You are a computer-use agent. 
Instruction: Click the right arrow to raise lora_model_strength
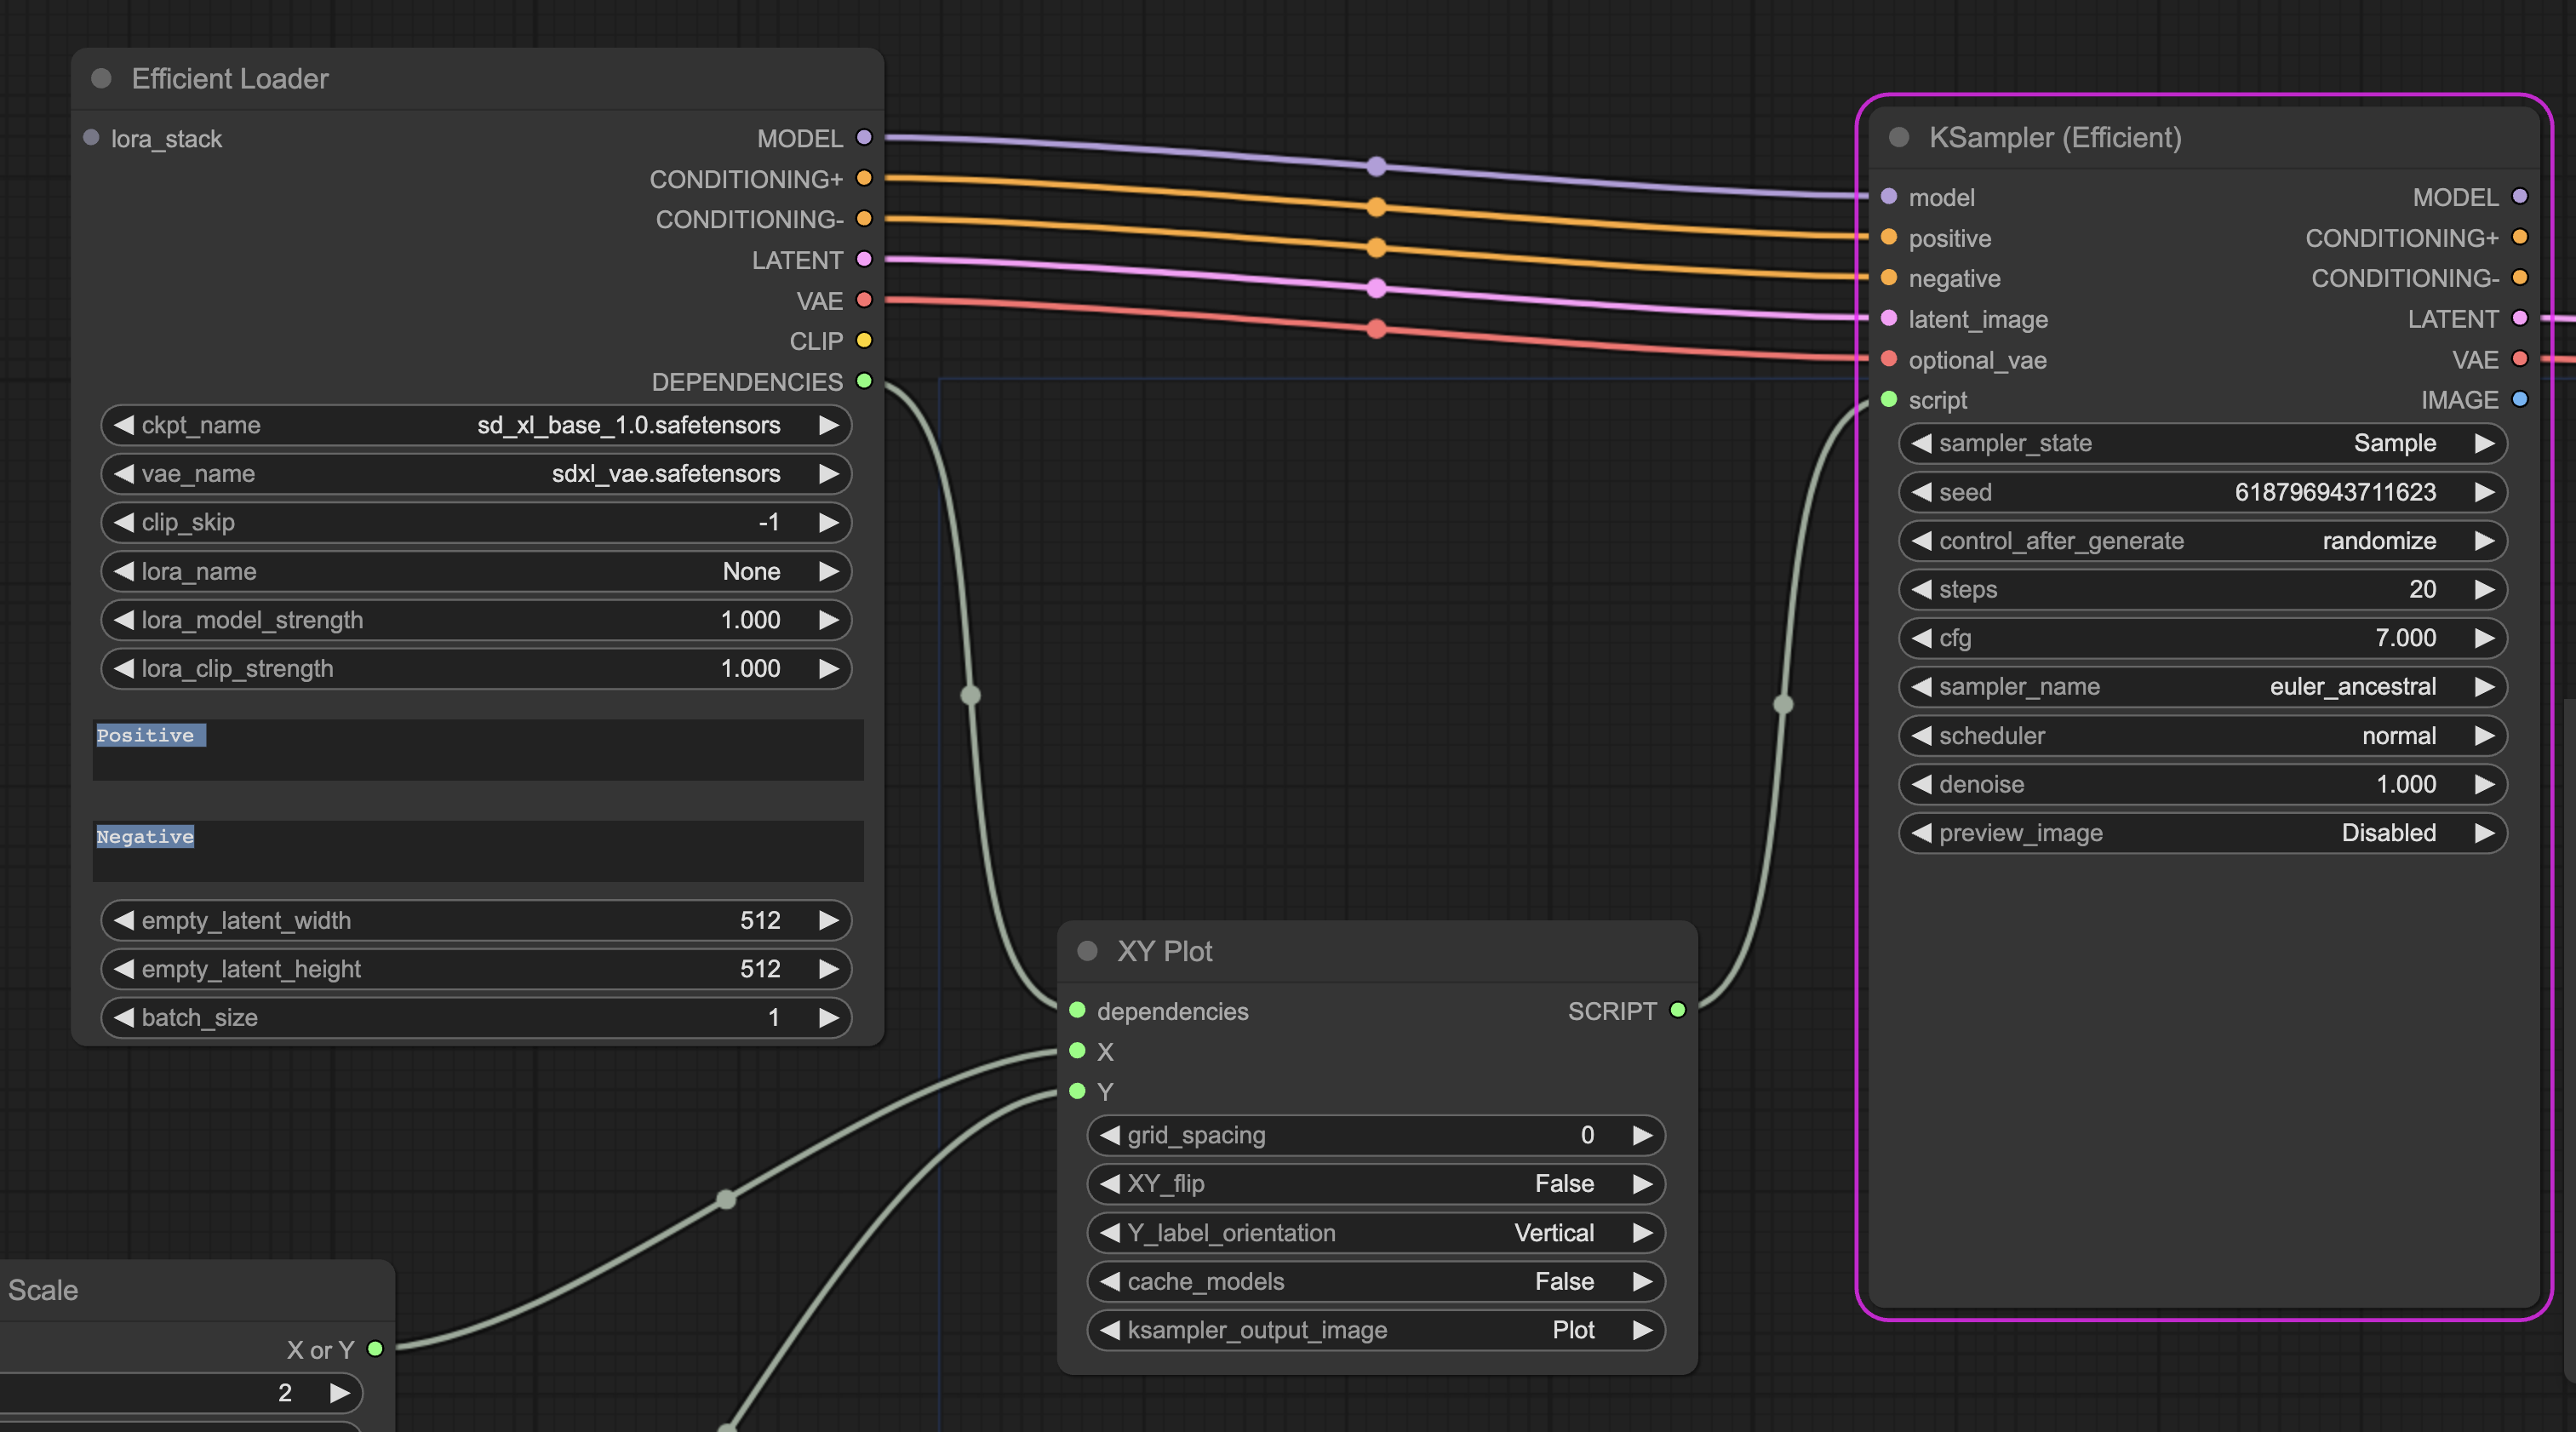(x=829, y=620)
